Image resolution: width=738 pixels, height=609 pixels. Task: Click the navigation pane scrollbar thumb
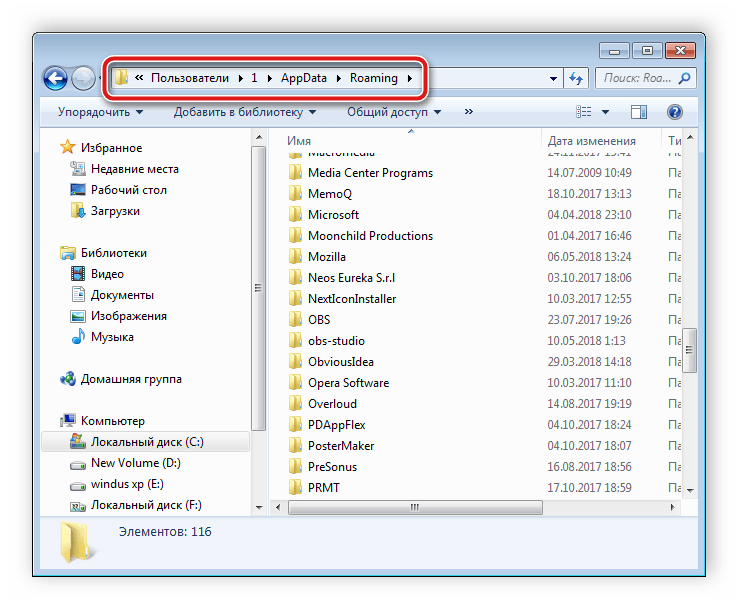point(258,288)
